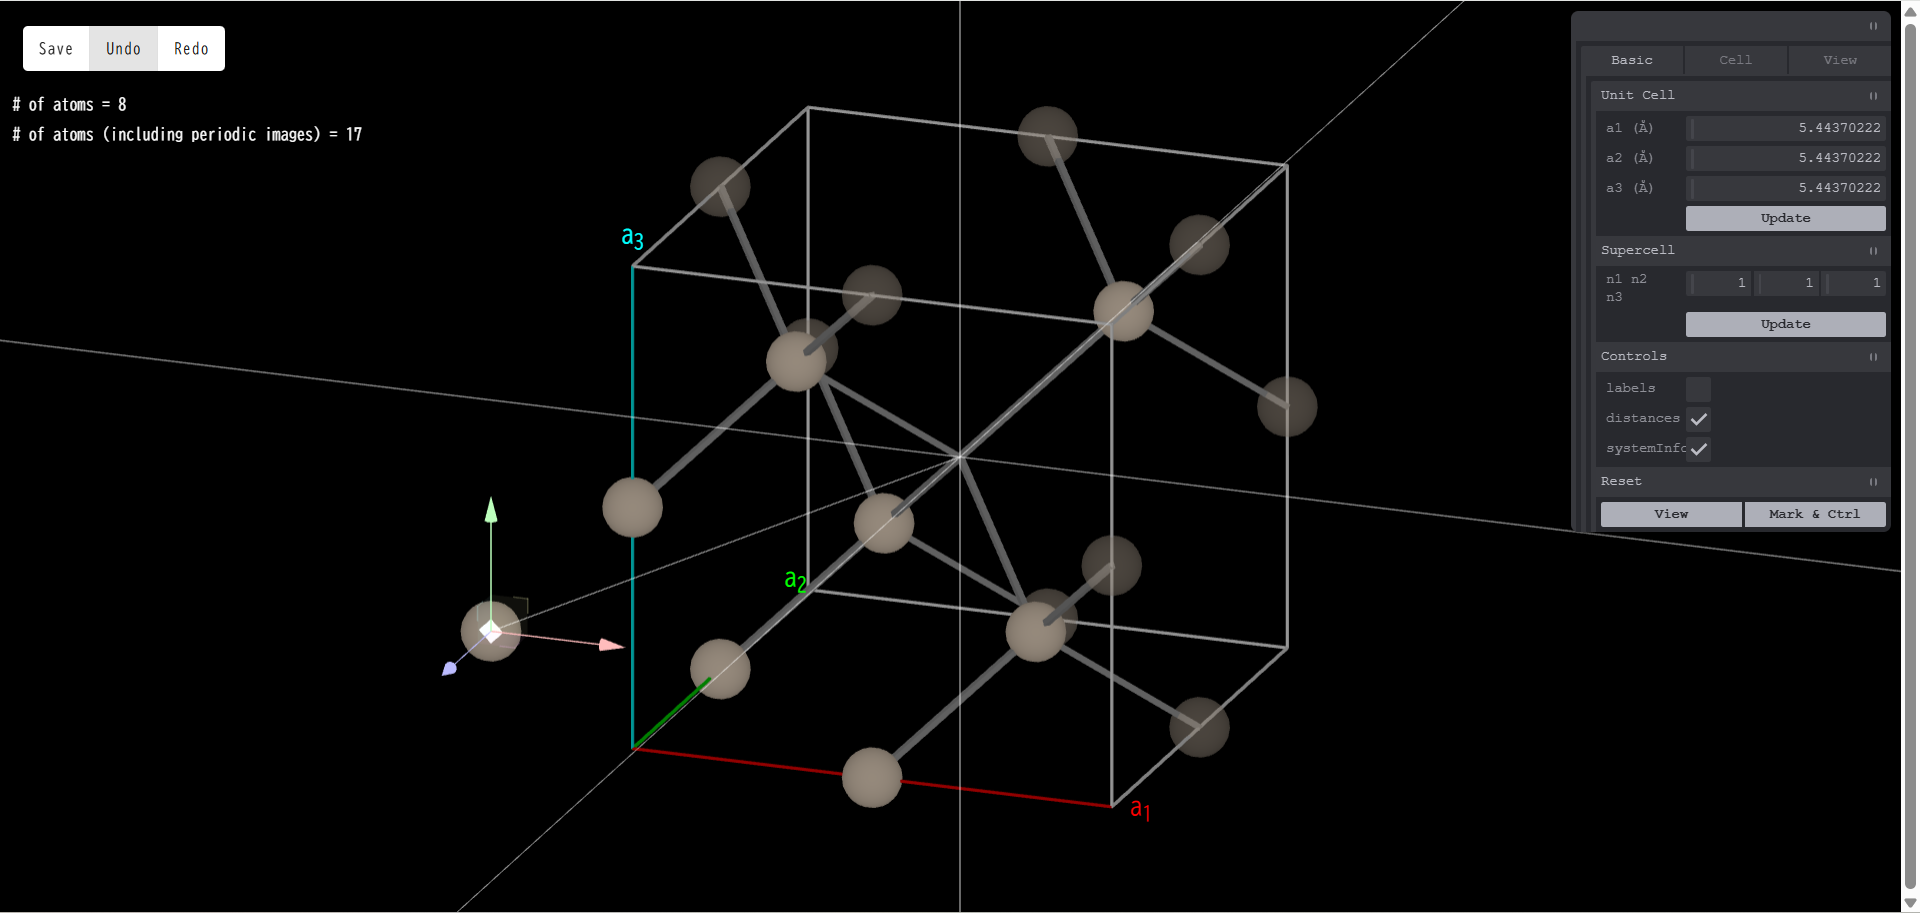Collapse the Supercell section
Image resolution: width=1920 pixels, height=913 pixels.
[1873, 251]
